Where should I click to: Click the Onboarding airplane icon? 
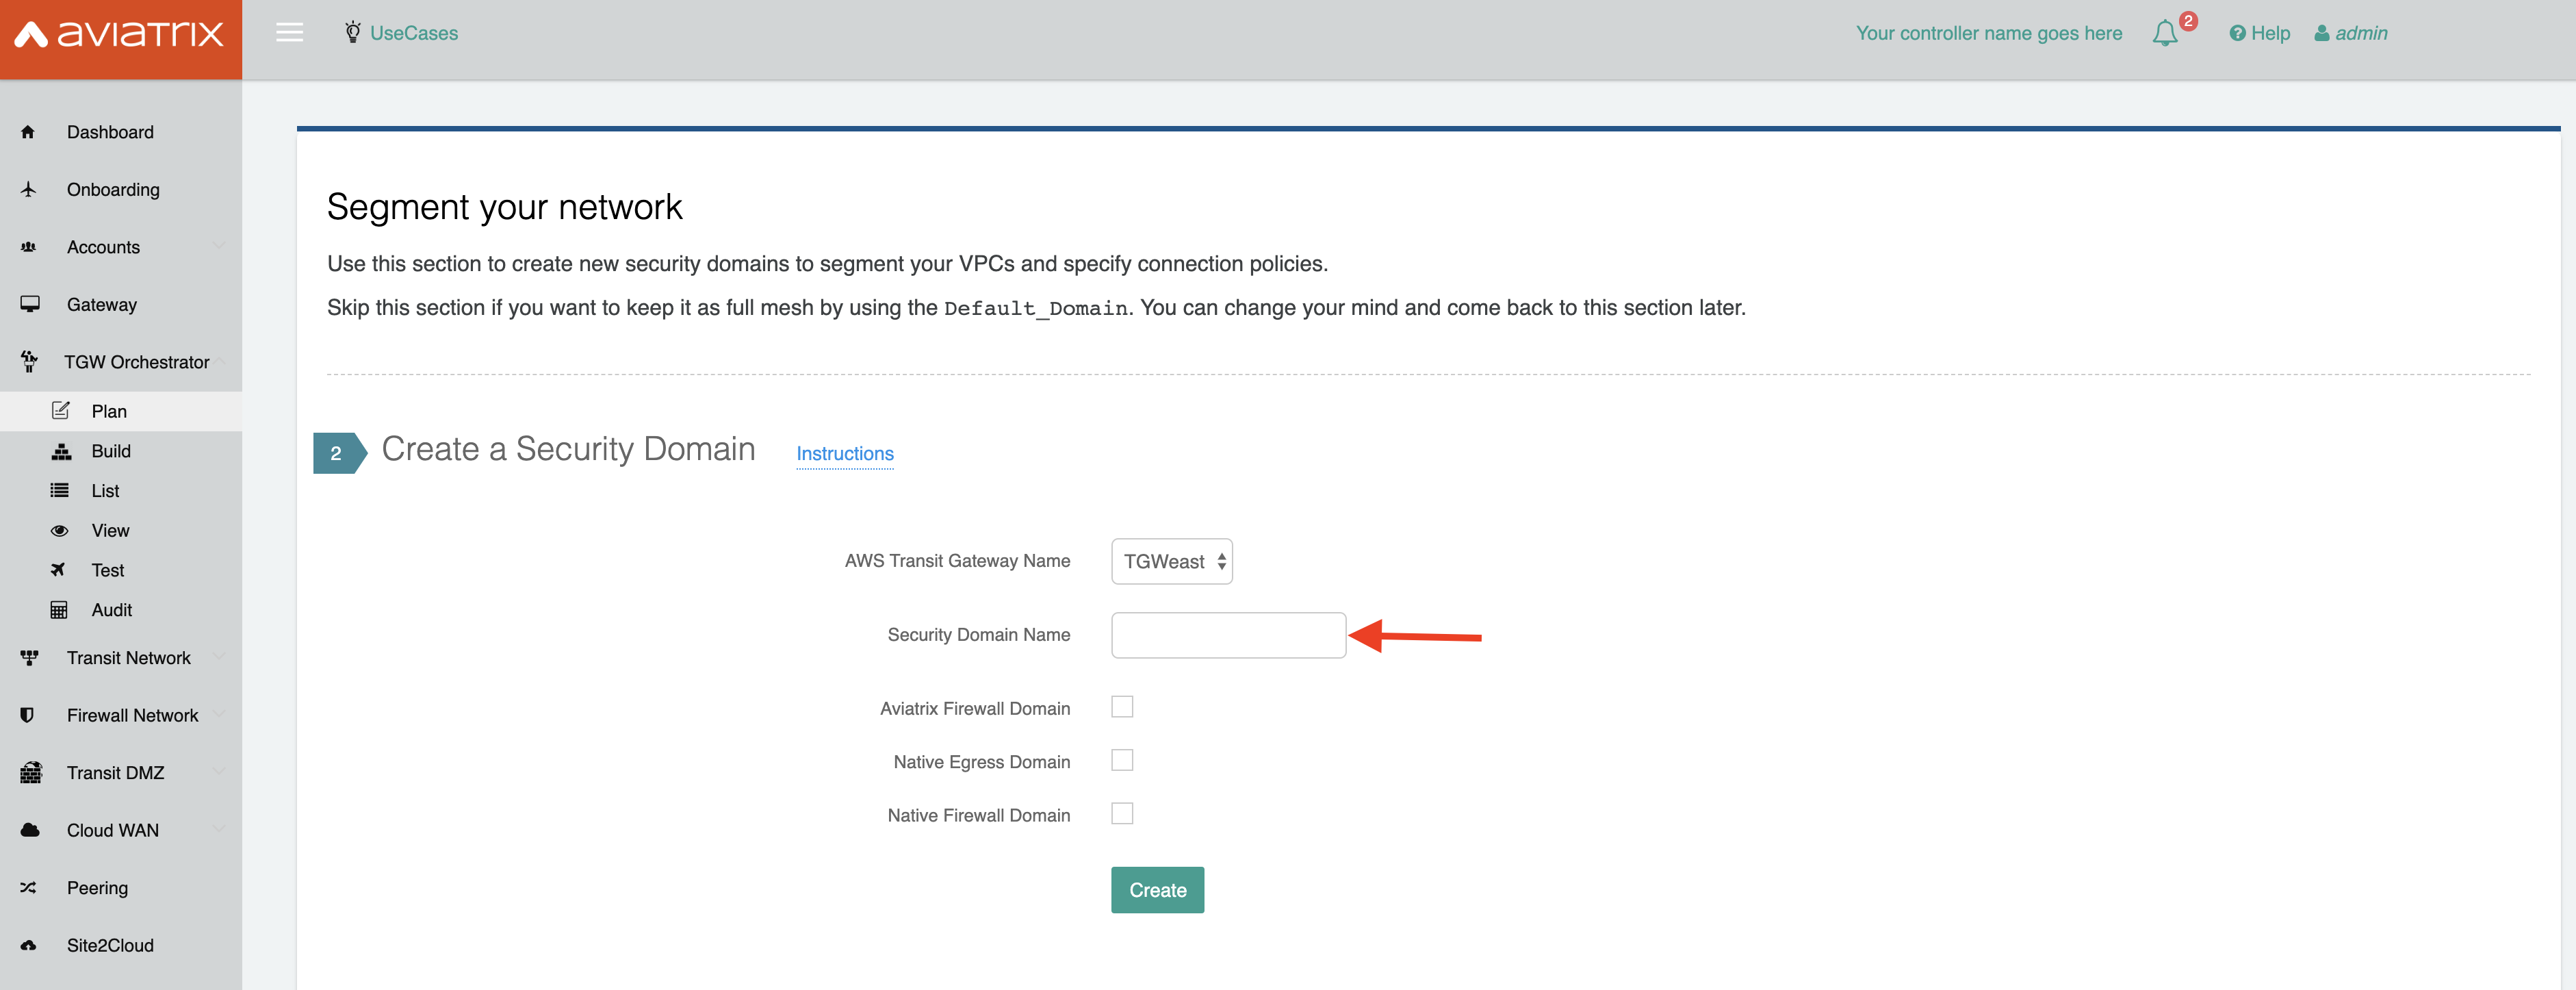[28, 189]
